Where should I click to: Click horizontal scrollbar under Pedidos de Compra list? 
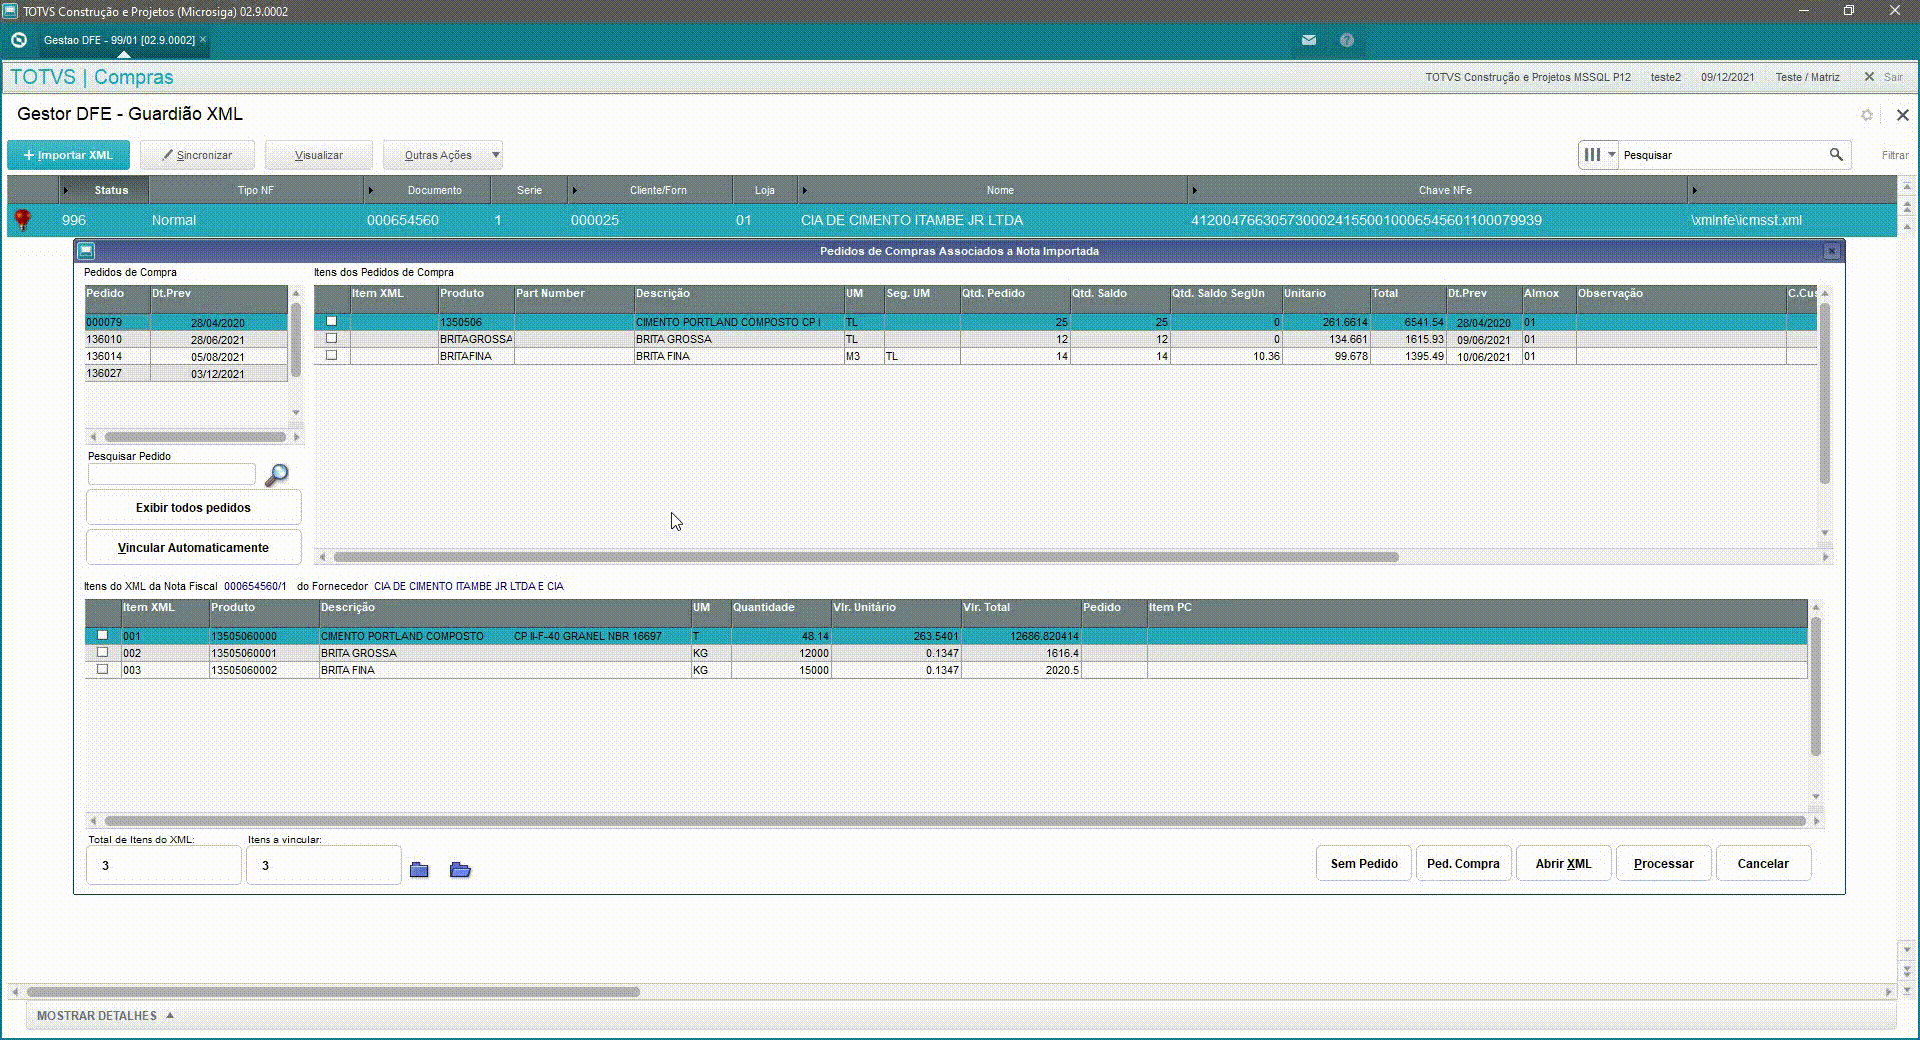click(195, 437)
